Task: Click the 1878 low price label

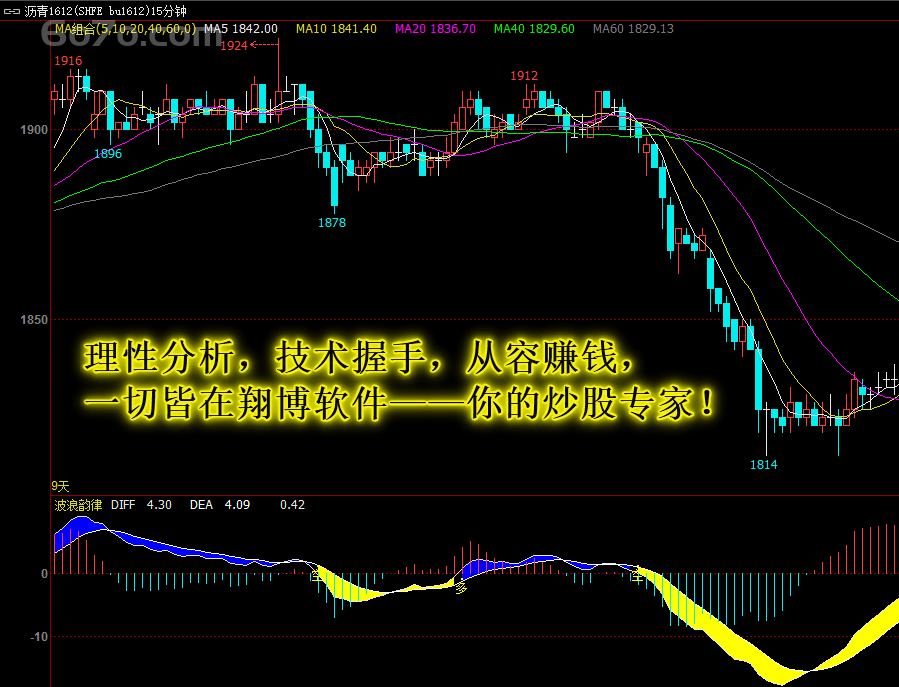Action: tap(332, 223)
